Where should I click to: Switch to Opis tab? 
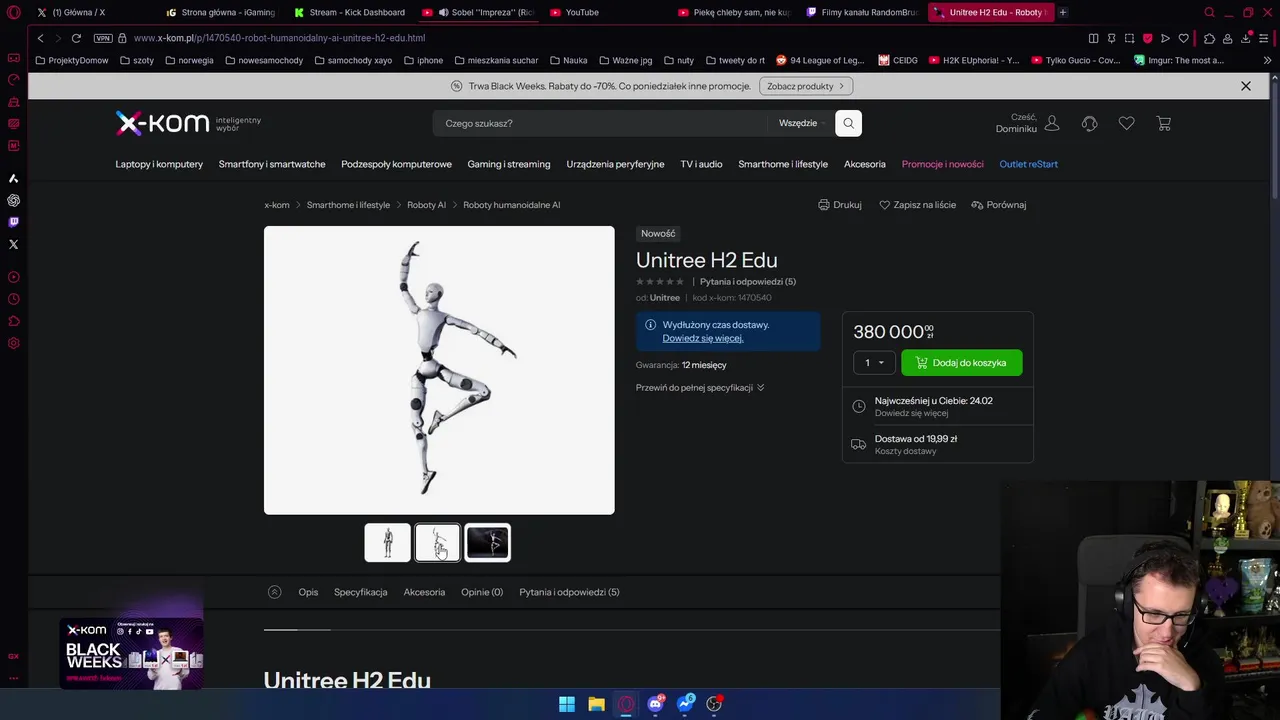pos(308,592)
